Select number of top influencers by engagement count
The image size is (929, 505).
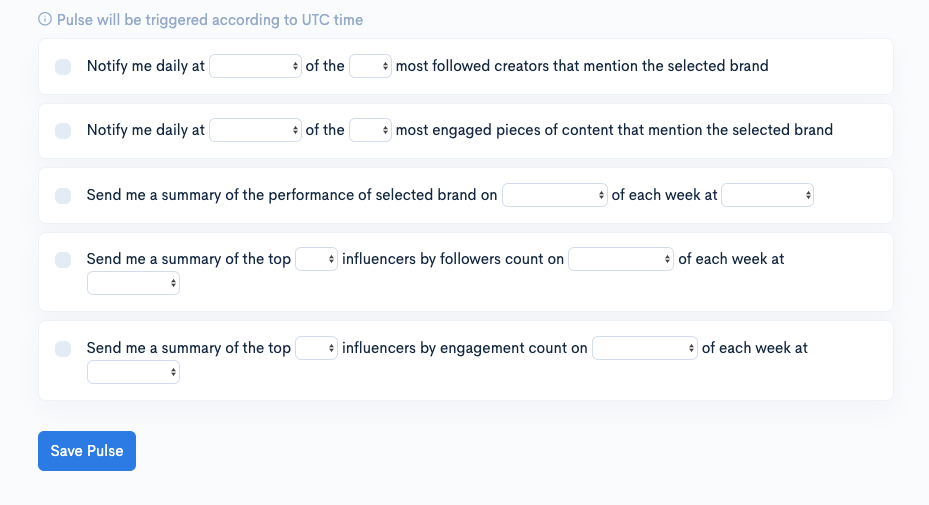click(316, 348)
